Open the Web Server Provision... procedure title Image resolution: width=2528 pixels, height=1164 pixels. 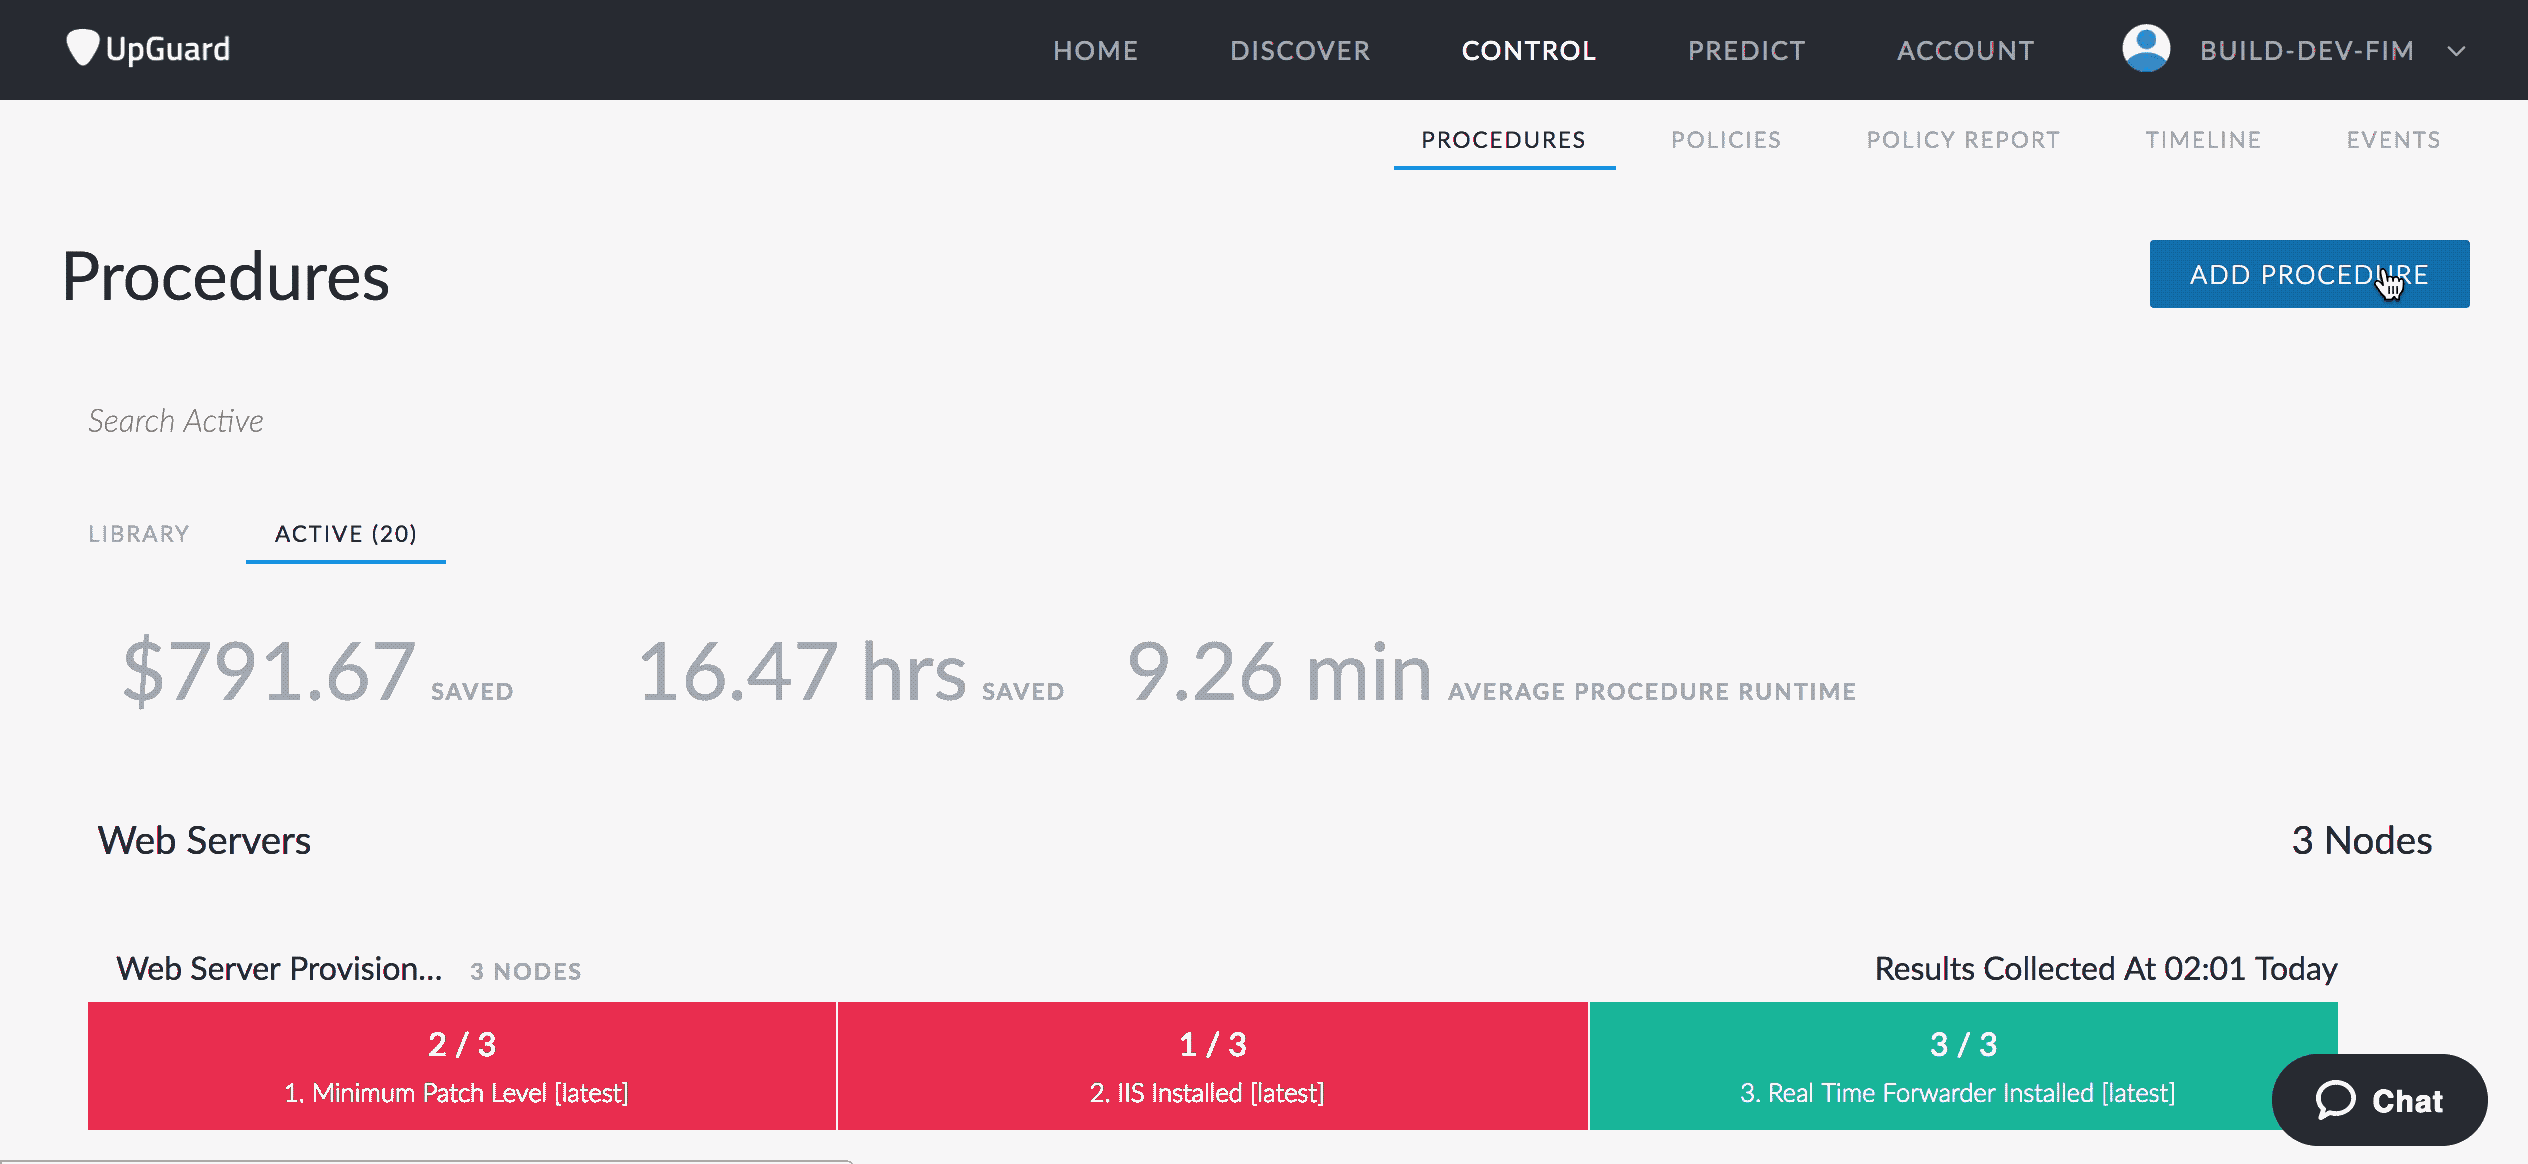pyautogui.click(x=279, y=969)
